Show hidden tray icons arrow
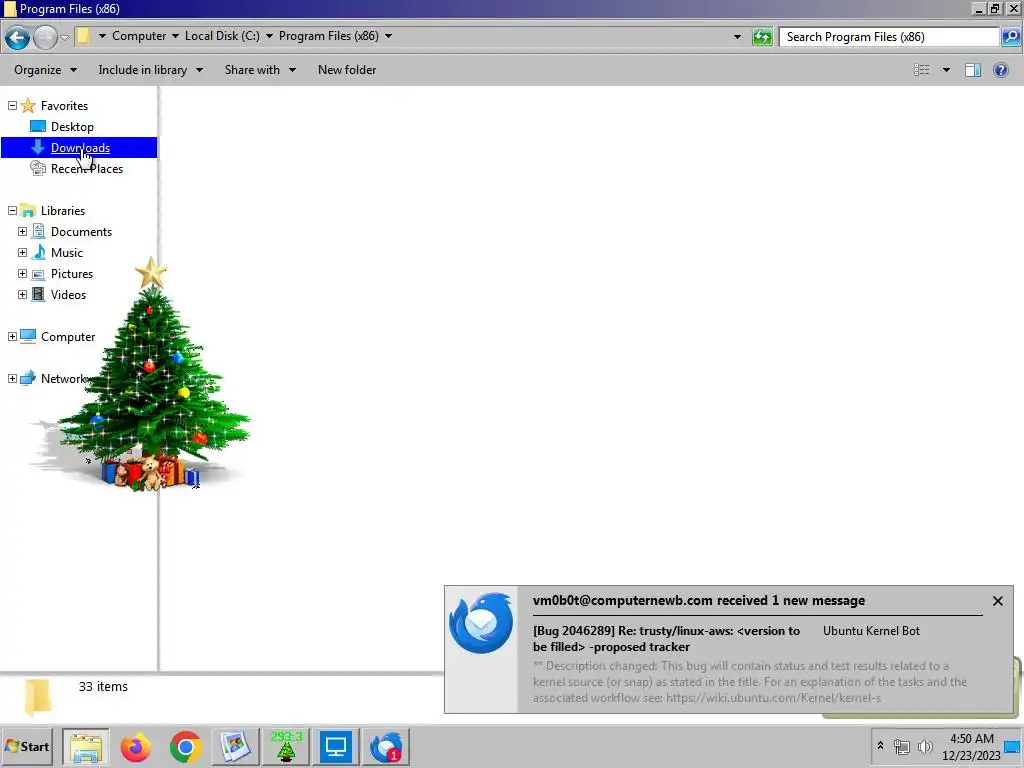Image resolution: width=1024 pixels, height=768 pixels. pyautogui.click(x=880, y=746)
